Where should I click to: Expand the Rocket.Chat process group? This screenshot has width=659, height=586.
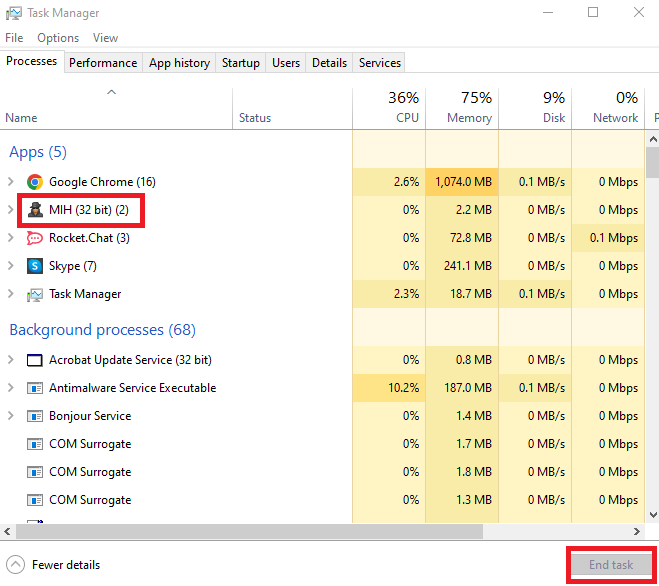(x=11, y=238)
